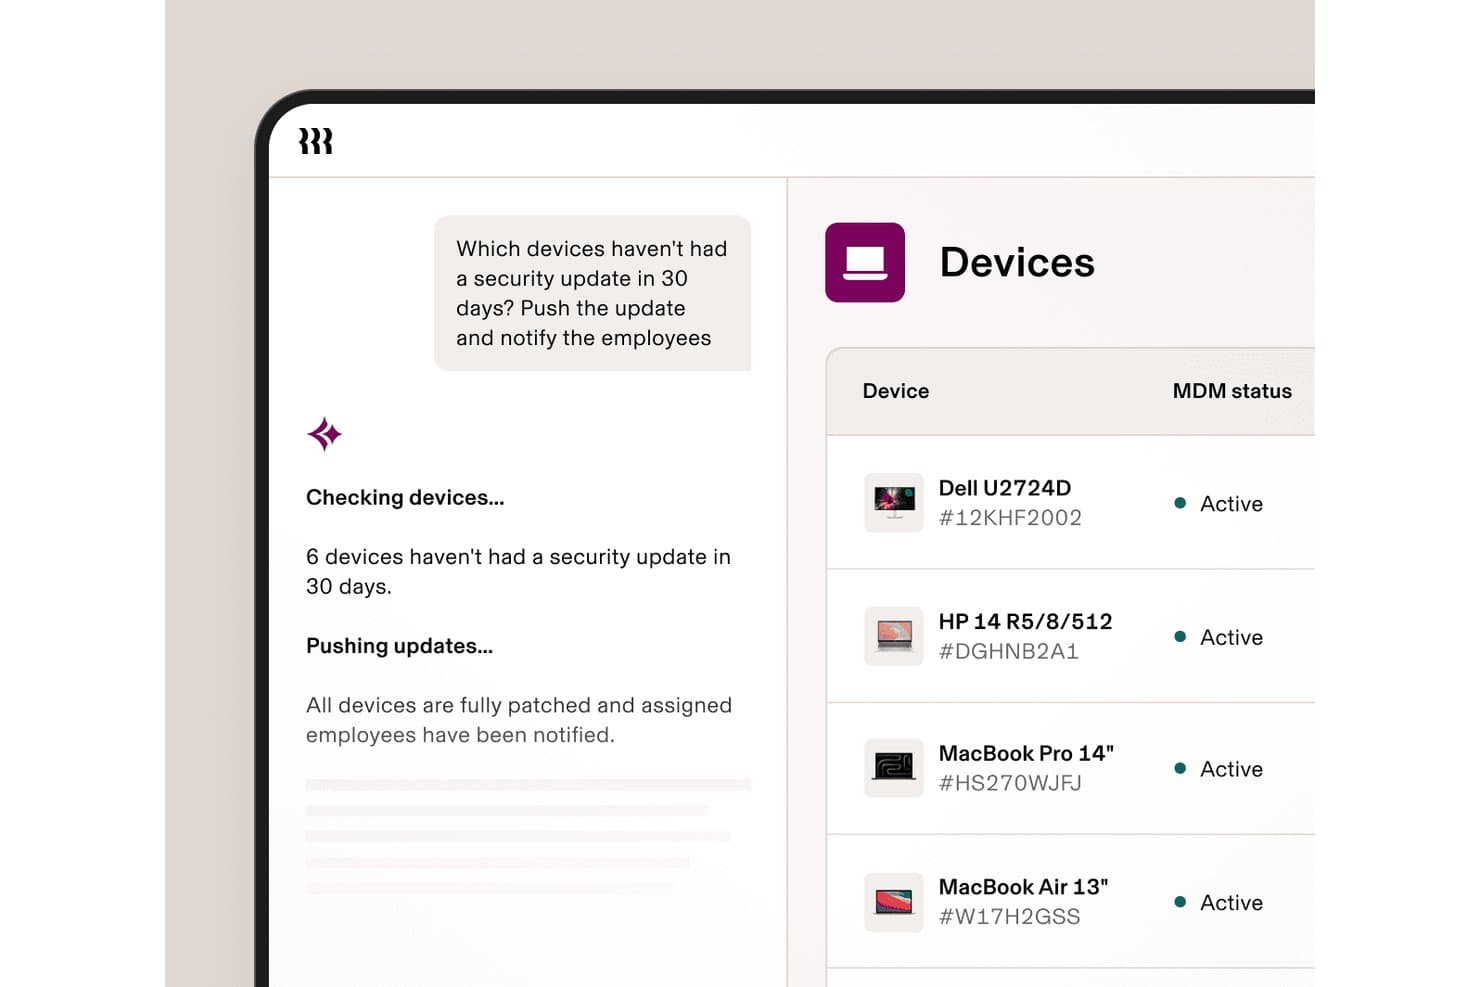Click Active status of MacBook Air 13"
This screenshot has width=1480, height=987.
(1231, 902)
